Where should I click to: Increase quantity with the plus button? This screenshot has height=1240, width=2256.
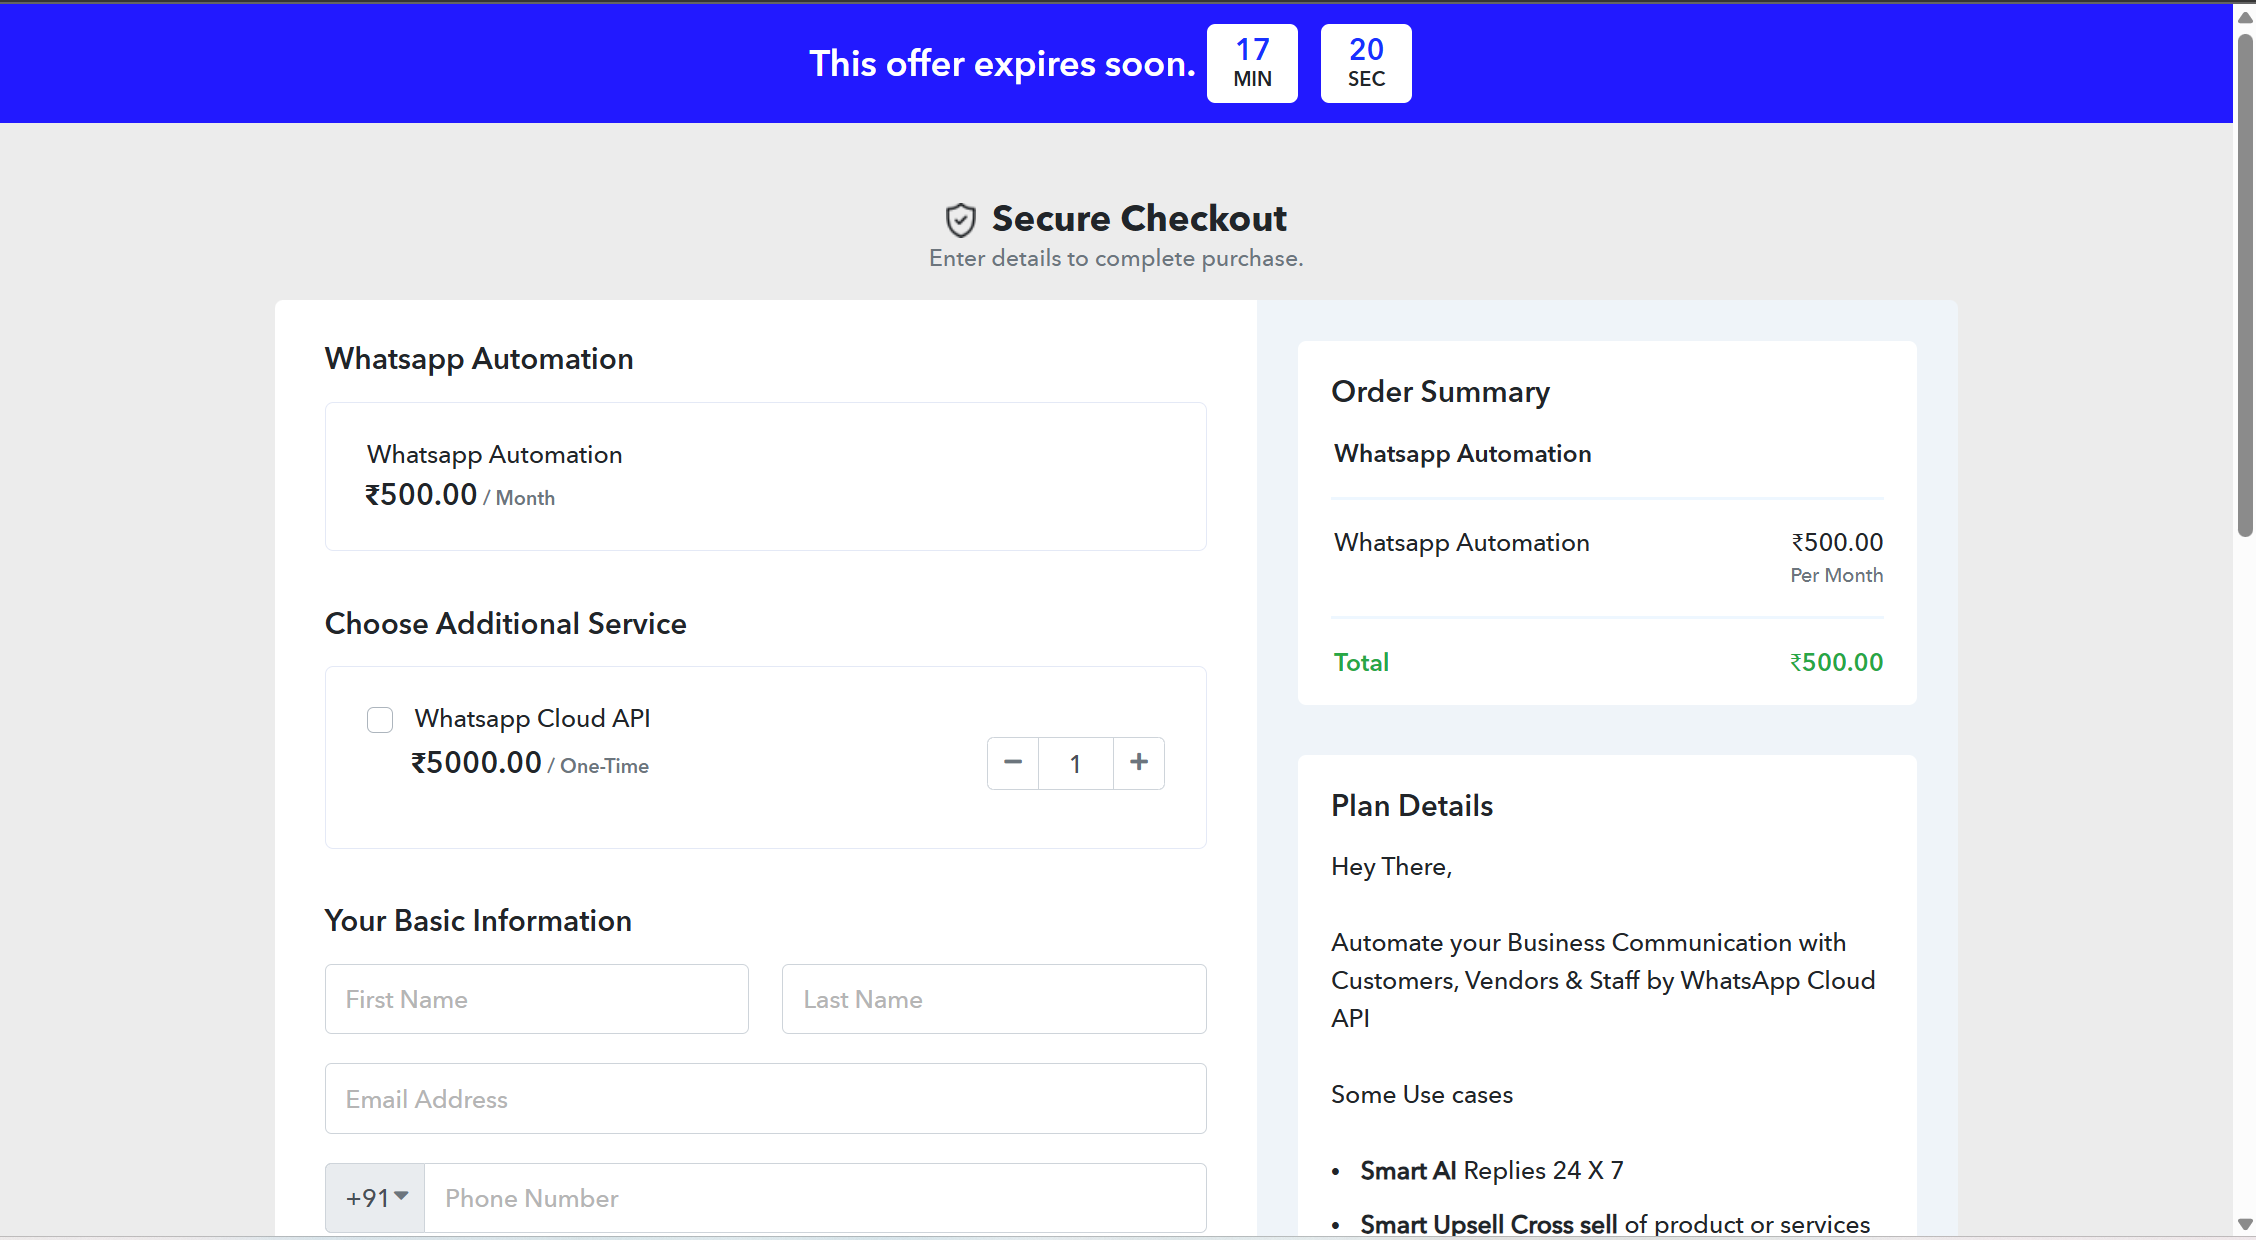pyautogui.click(x=1139, y=763)
